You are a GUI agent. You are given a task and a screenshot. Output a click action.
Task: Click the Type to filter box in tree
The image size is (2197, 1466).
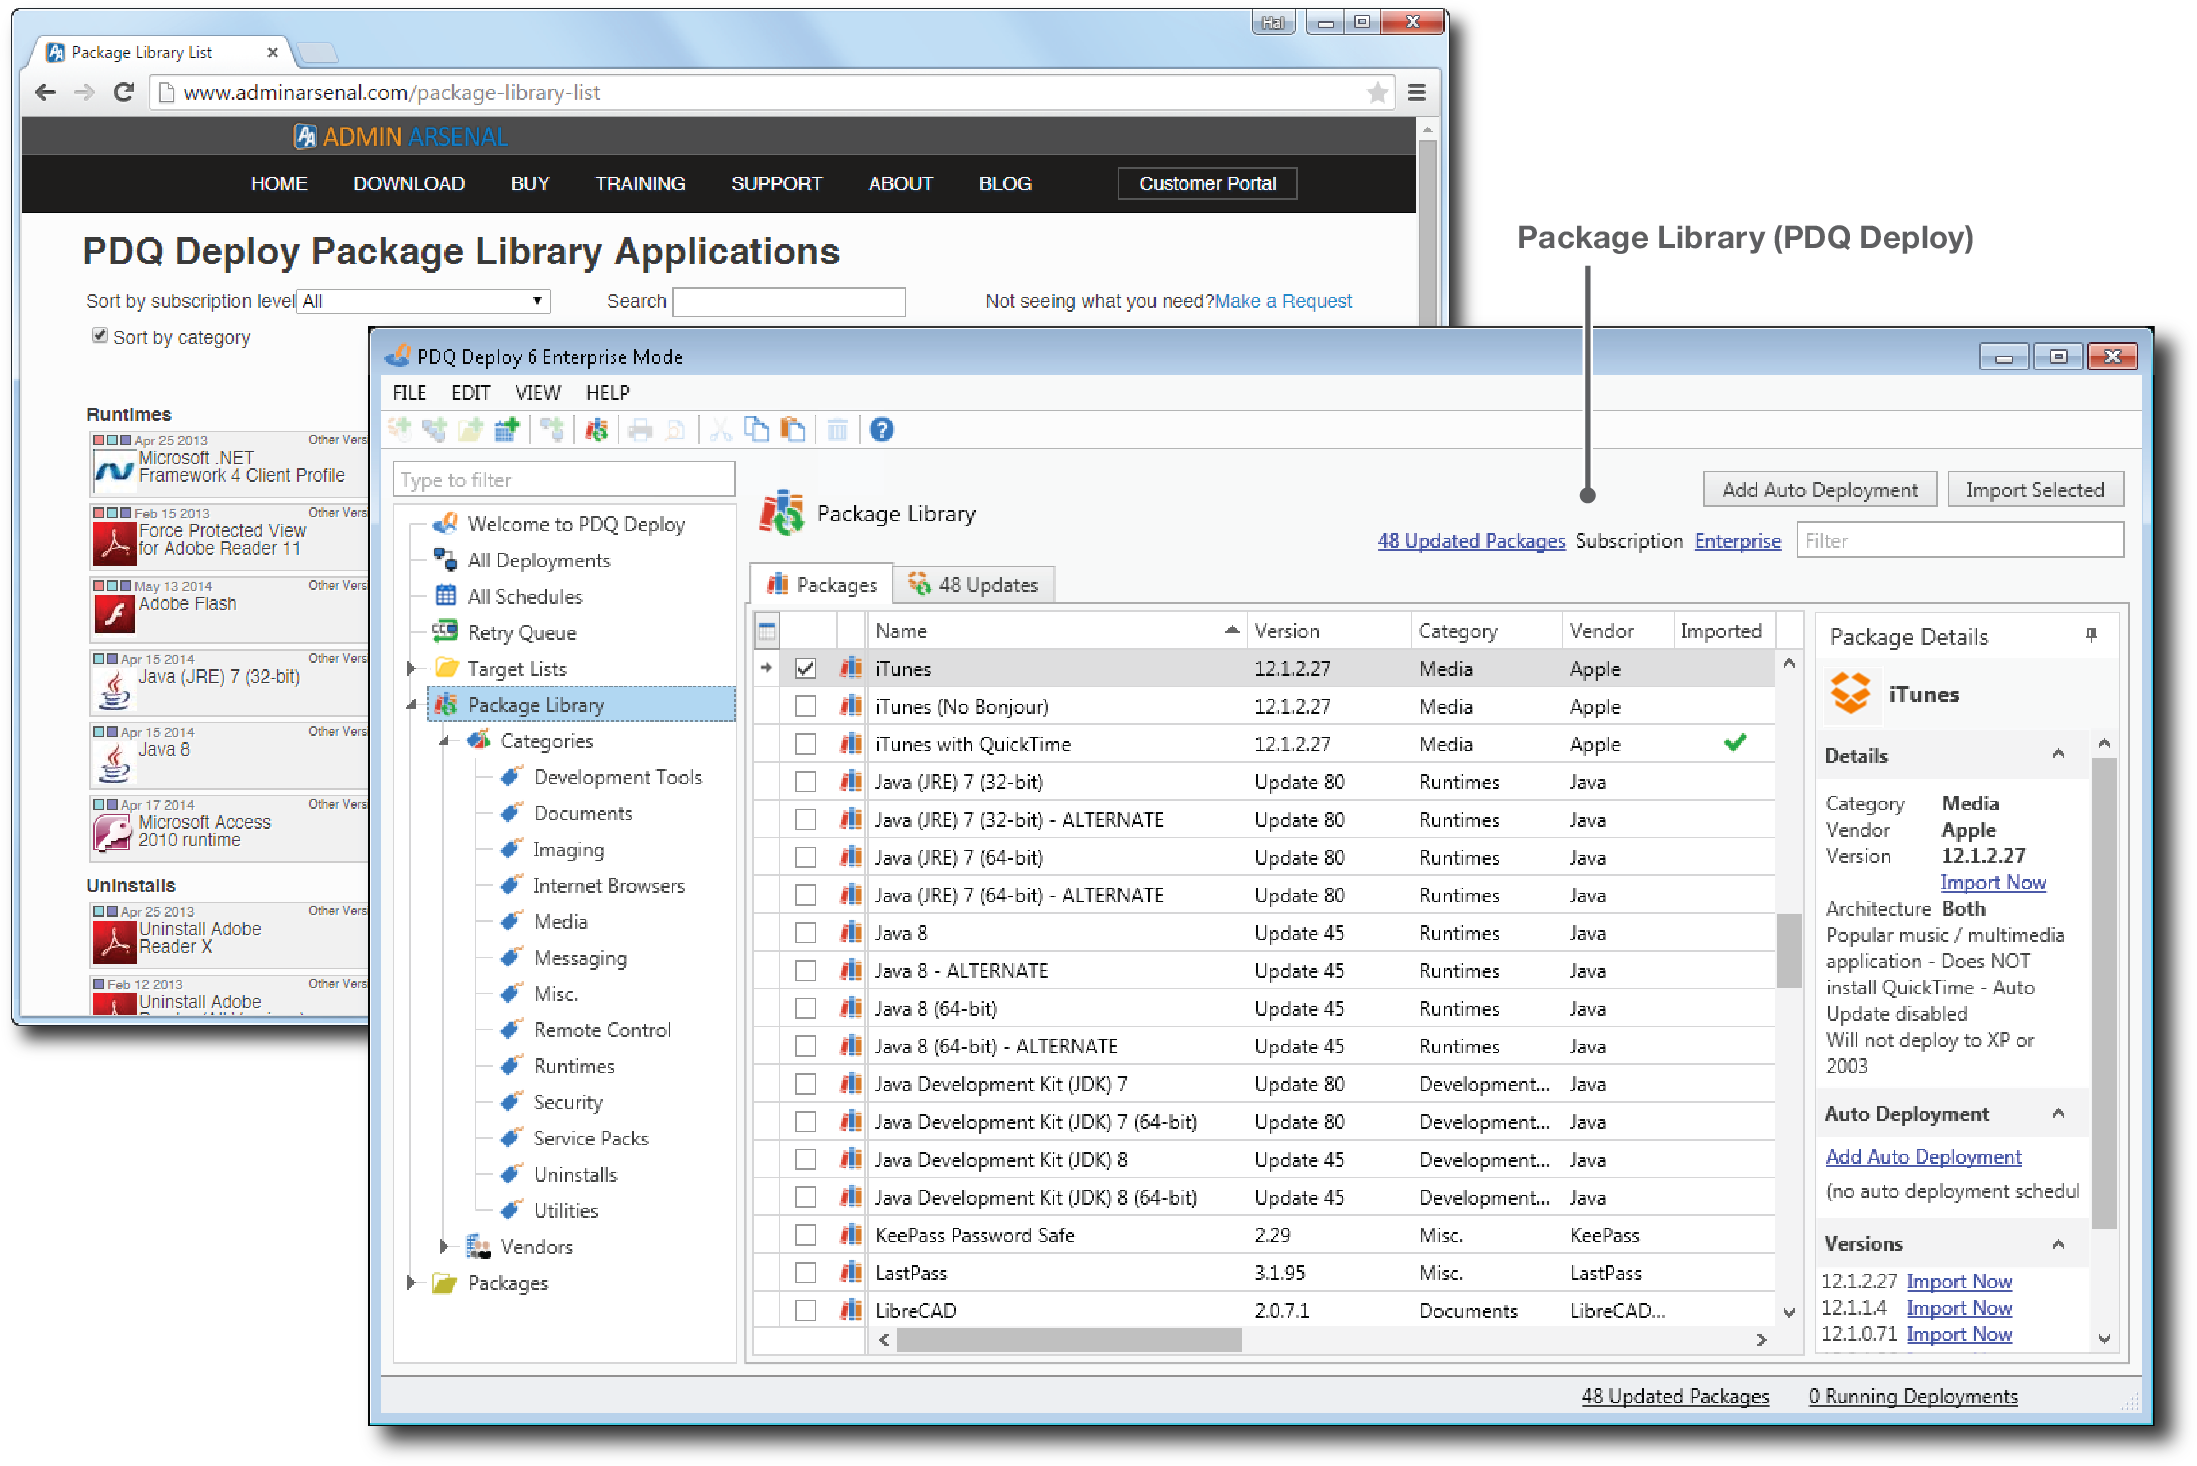[x=564, y=480]
